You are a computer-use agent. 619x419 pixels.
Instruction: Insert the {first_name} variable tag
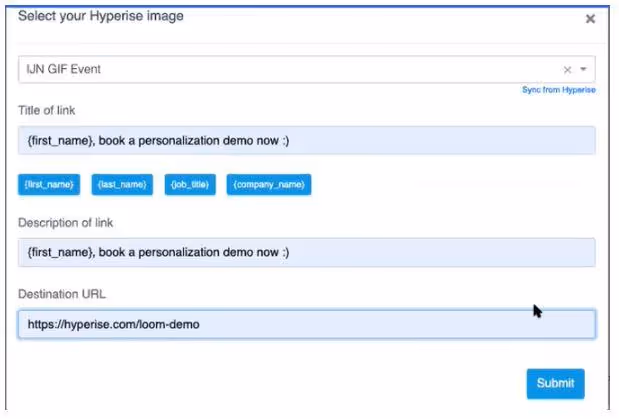49,184
